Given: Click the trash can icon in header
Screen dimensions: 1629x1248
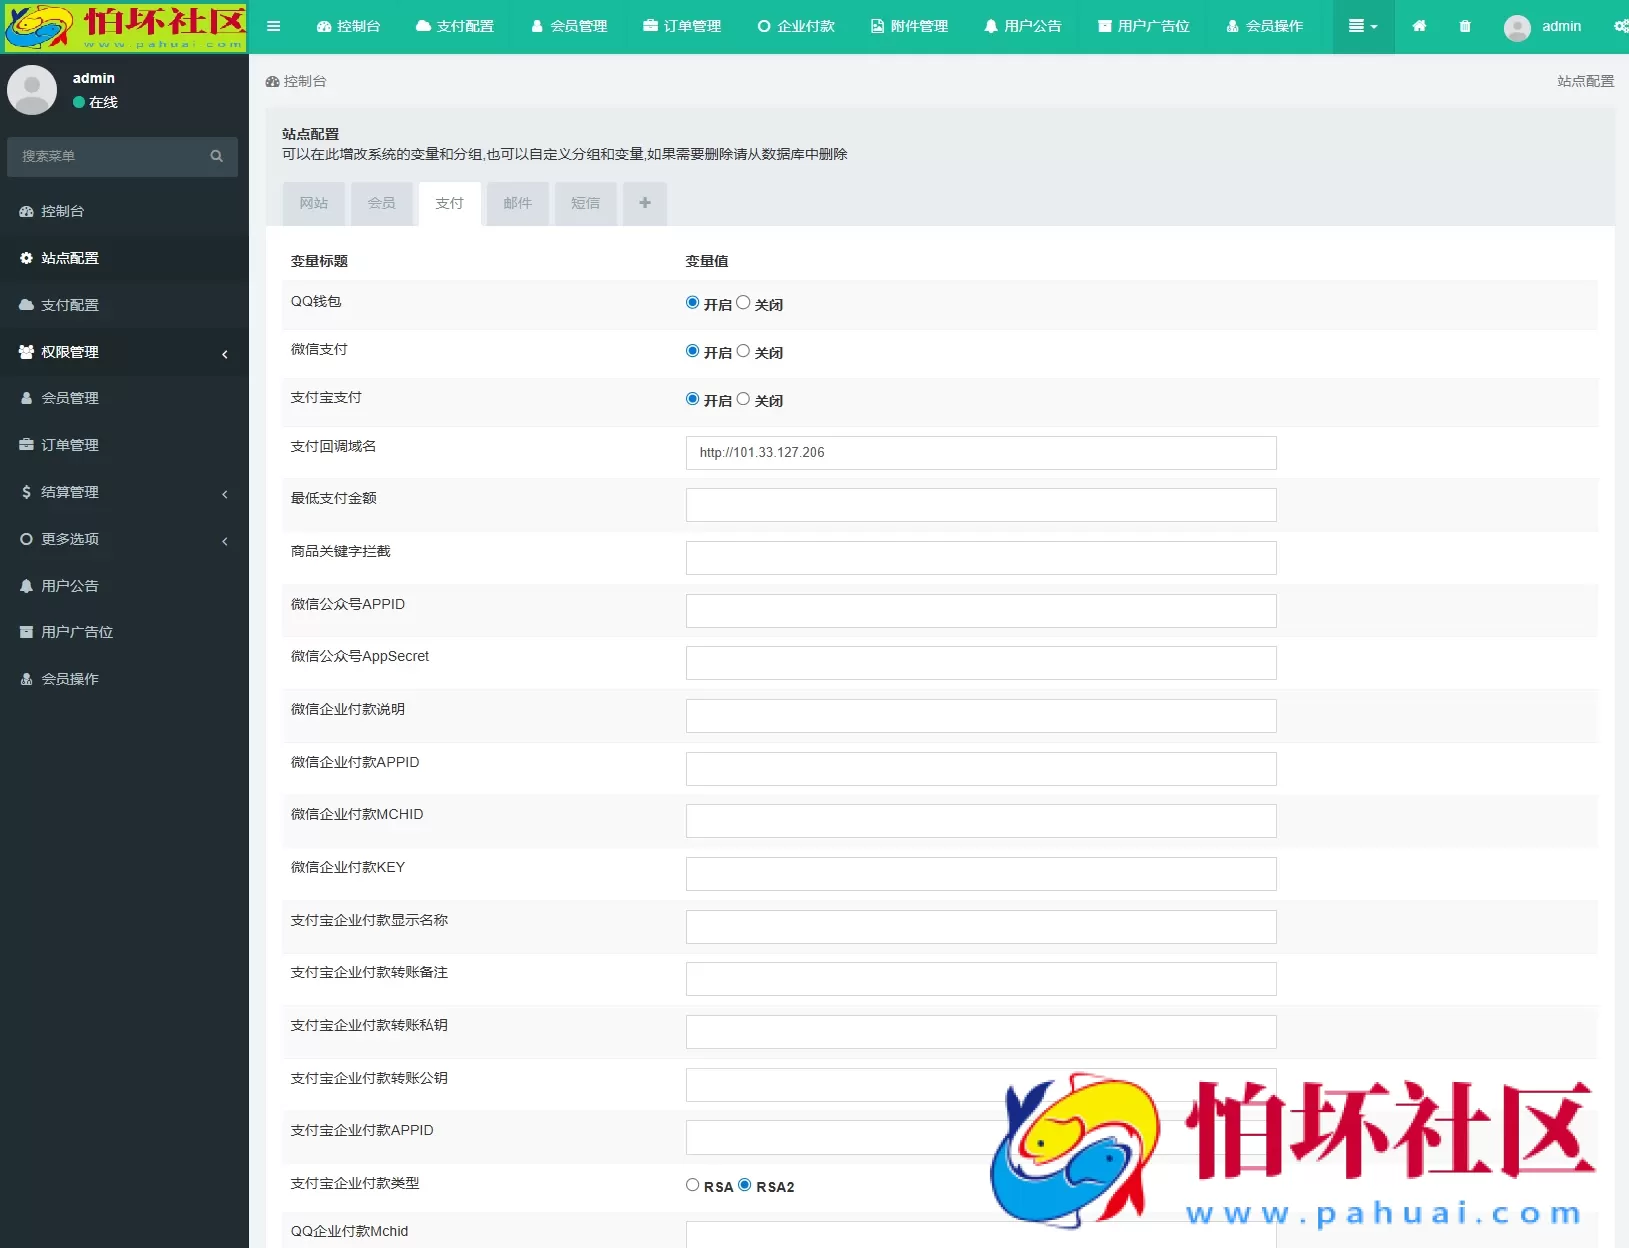Looking at the screenshot, I should (x=1465, y=27).
